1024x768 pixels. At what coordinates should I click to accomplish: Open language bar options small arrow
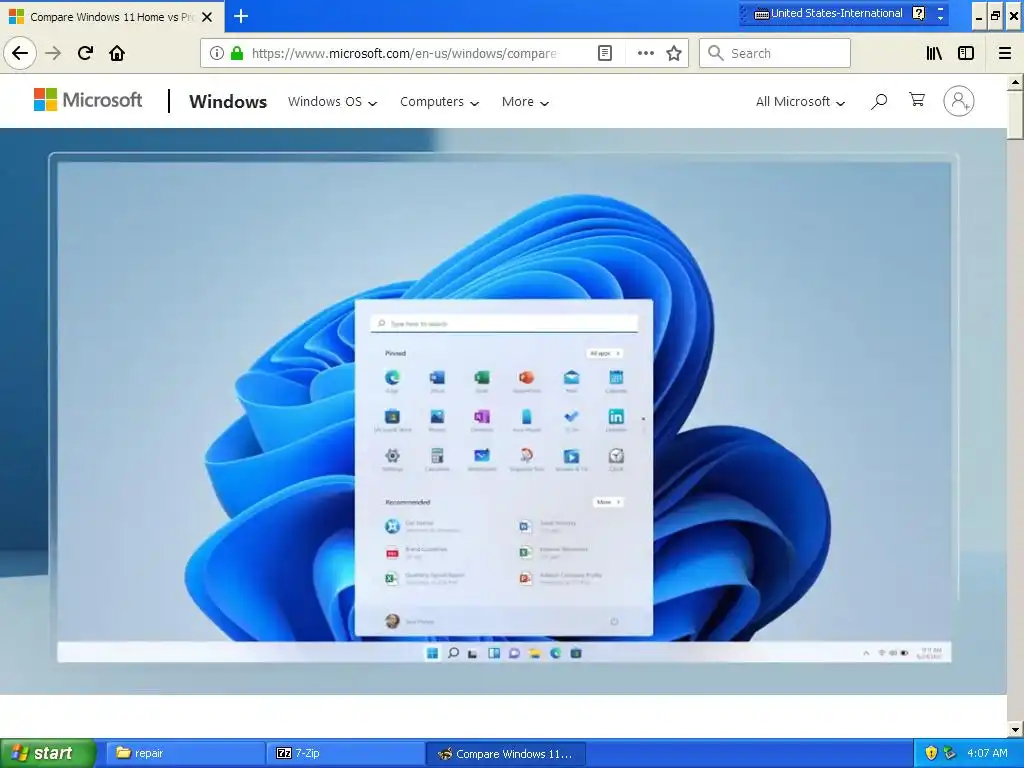pos(940,18)
